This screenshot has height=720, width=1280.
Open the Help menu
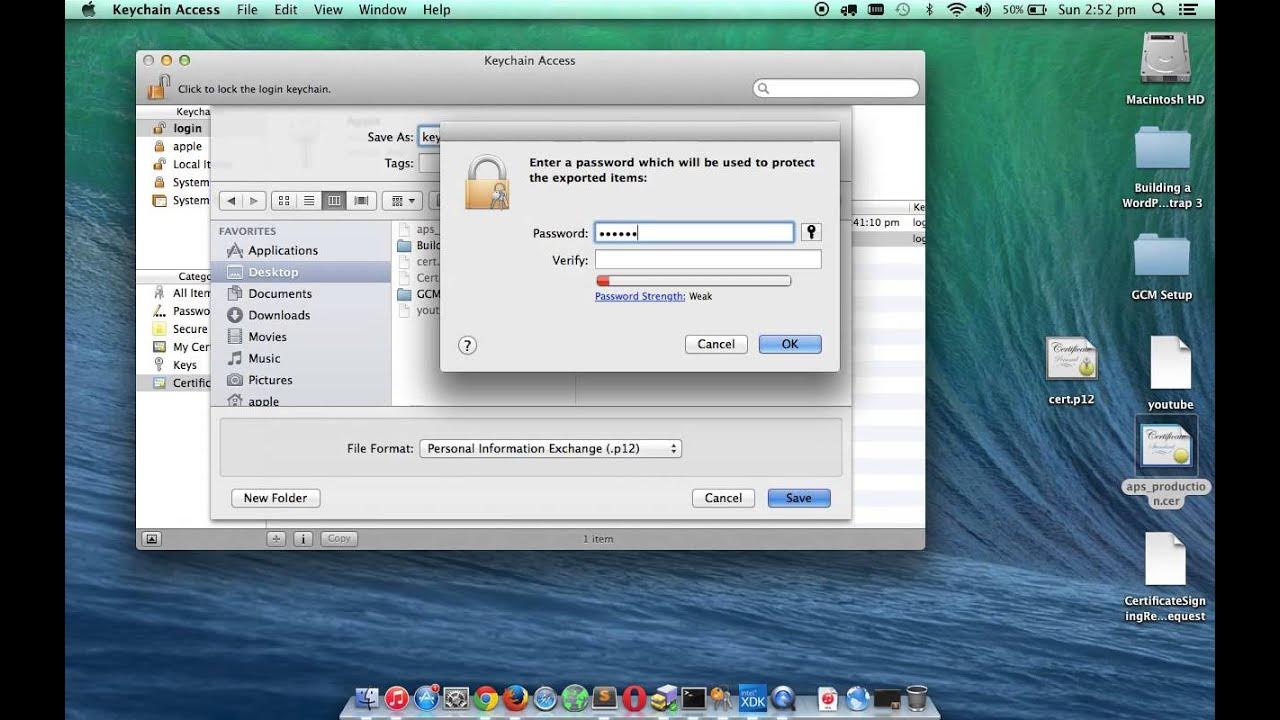[x=436, y=10]
